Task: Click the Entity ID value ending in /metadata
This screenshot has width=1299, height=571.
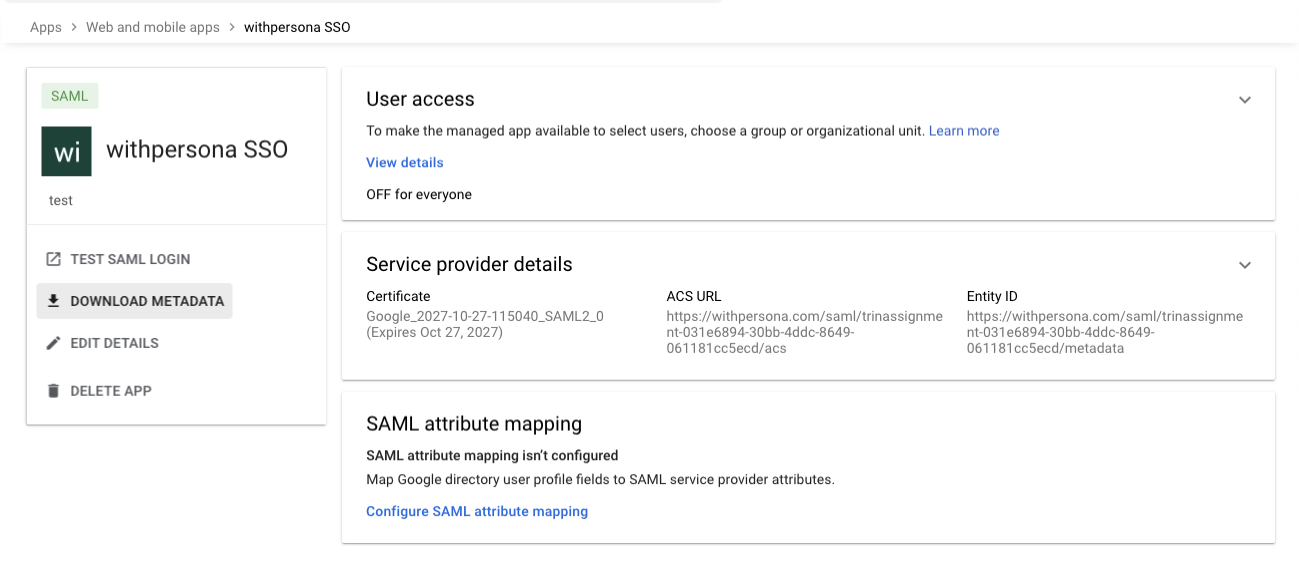Action: coord(1105,332)
